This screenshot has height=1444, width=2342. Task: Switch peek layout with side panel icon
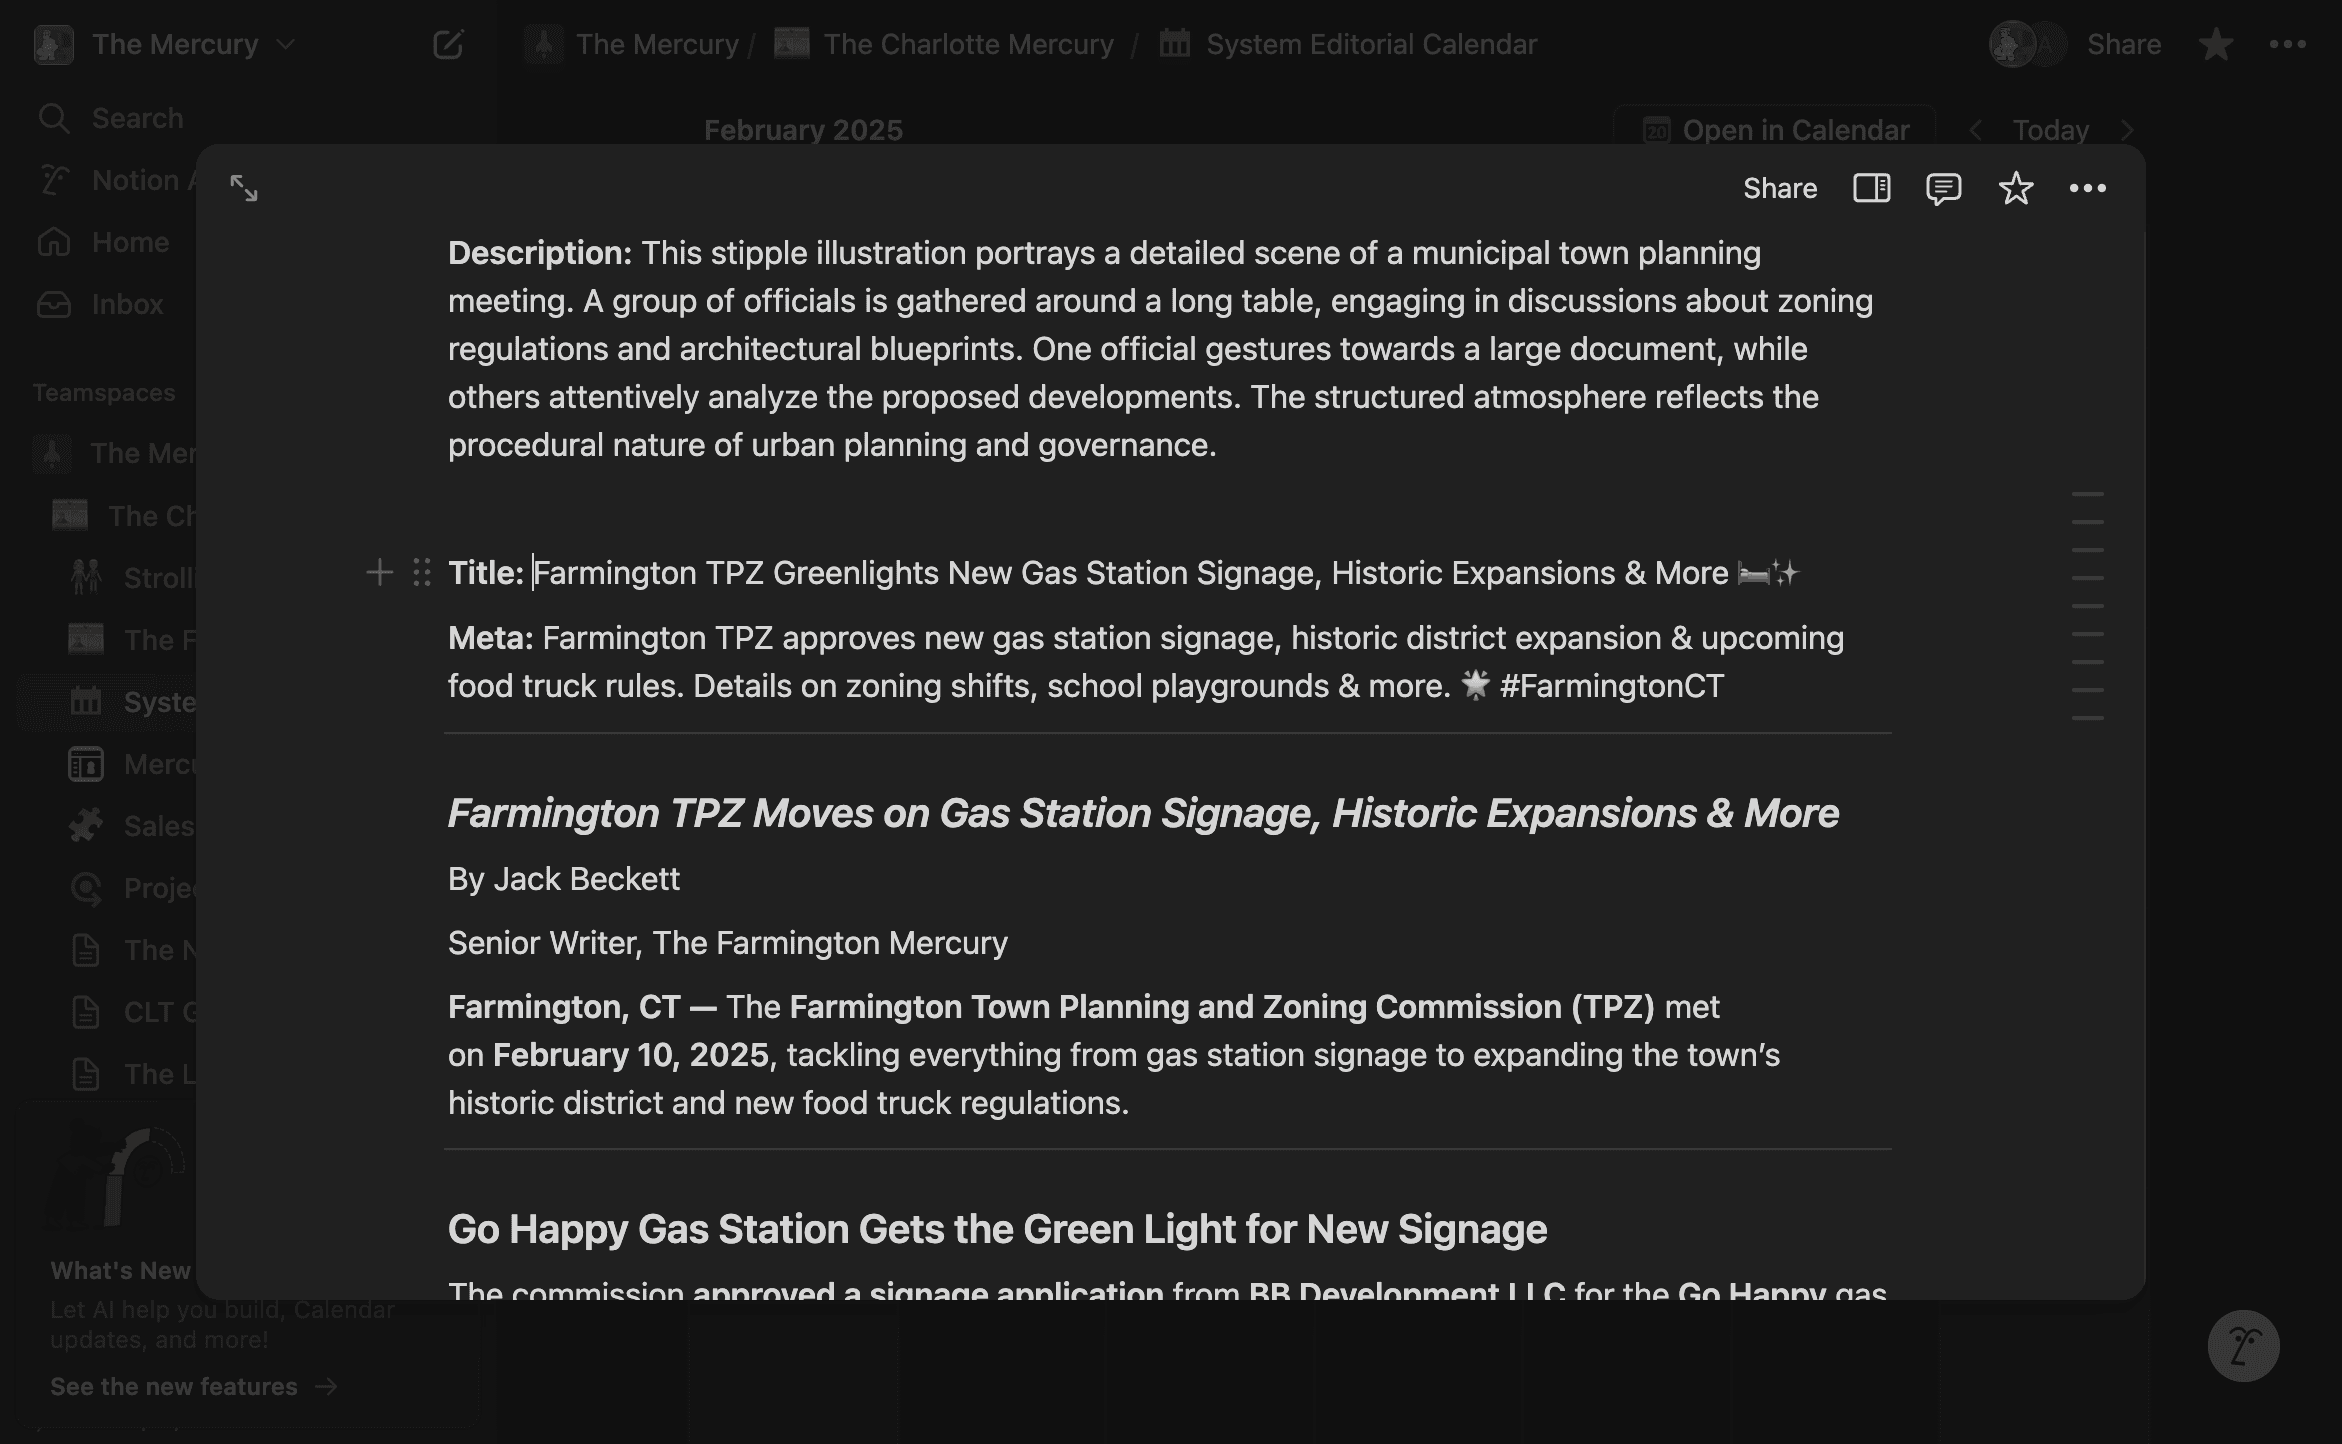pos(1871,188)
